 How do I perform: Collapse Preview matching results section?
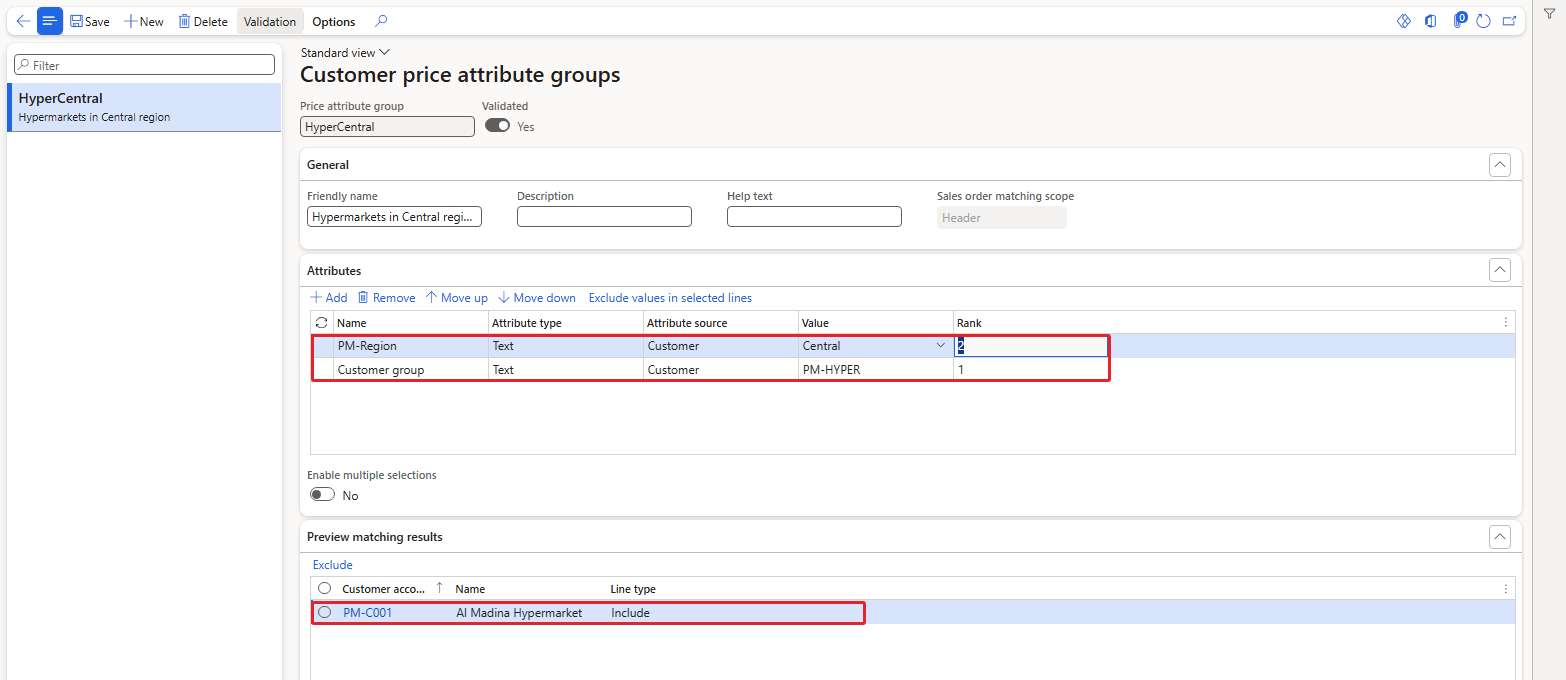pyautogui.click(x=1499, y=537)
